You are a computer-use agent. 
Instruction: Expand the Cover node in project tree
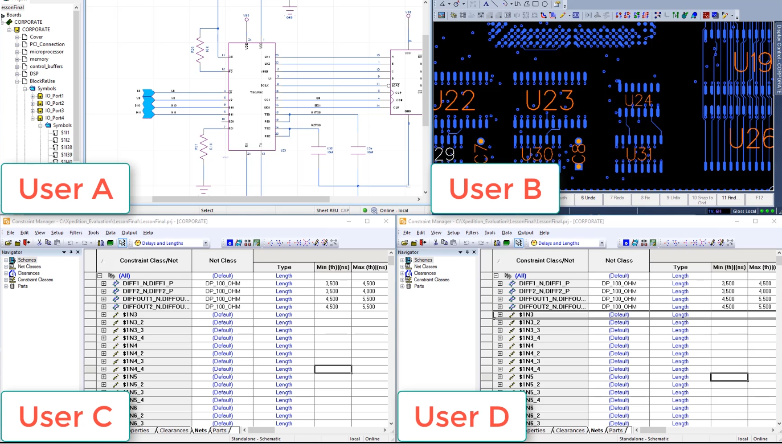point(16,37)
